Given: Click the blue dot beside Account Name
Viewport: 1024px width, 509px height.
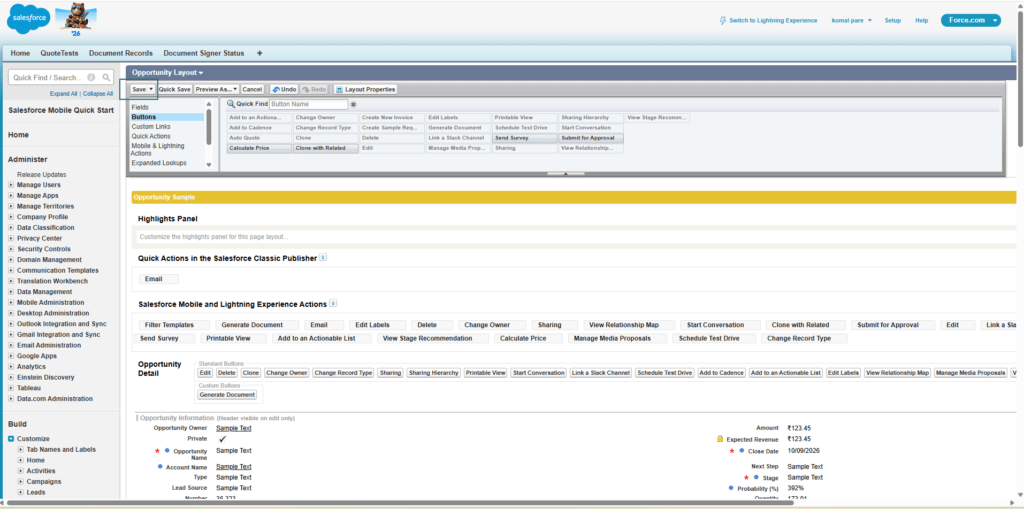Looking at the screenshot, I should [x=160, y=467].
